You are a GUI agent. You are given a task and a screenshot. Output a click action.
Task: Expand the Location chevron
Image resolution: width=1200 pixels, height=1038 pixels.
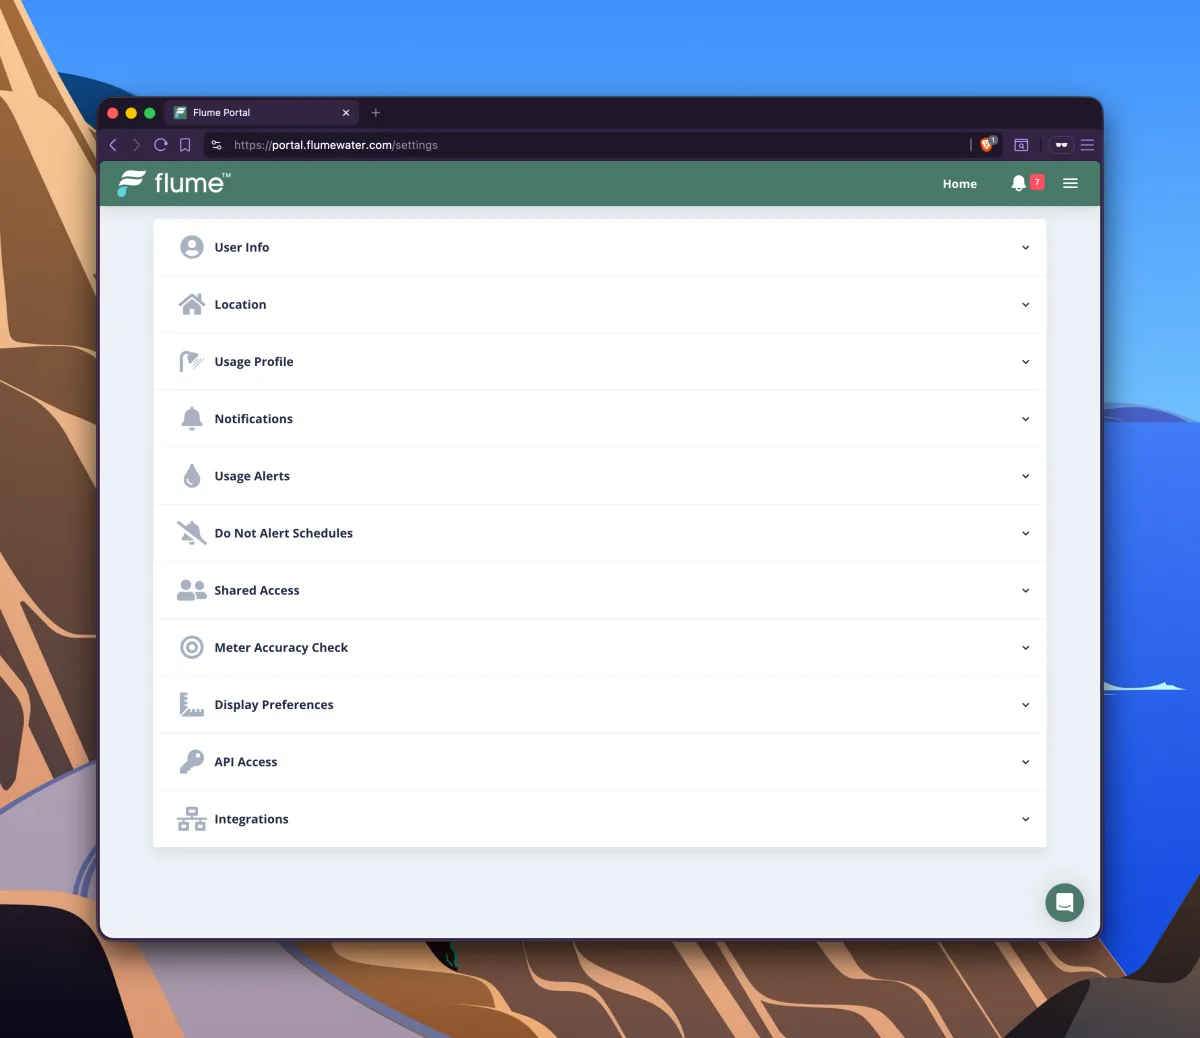coord(1025,304)
